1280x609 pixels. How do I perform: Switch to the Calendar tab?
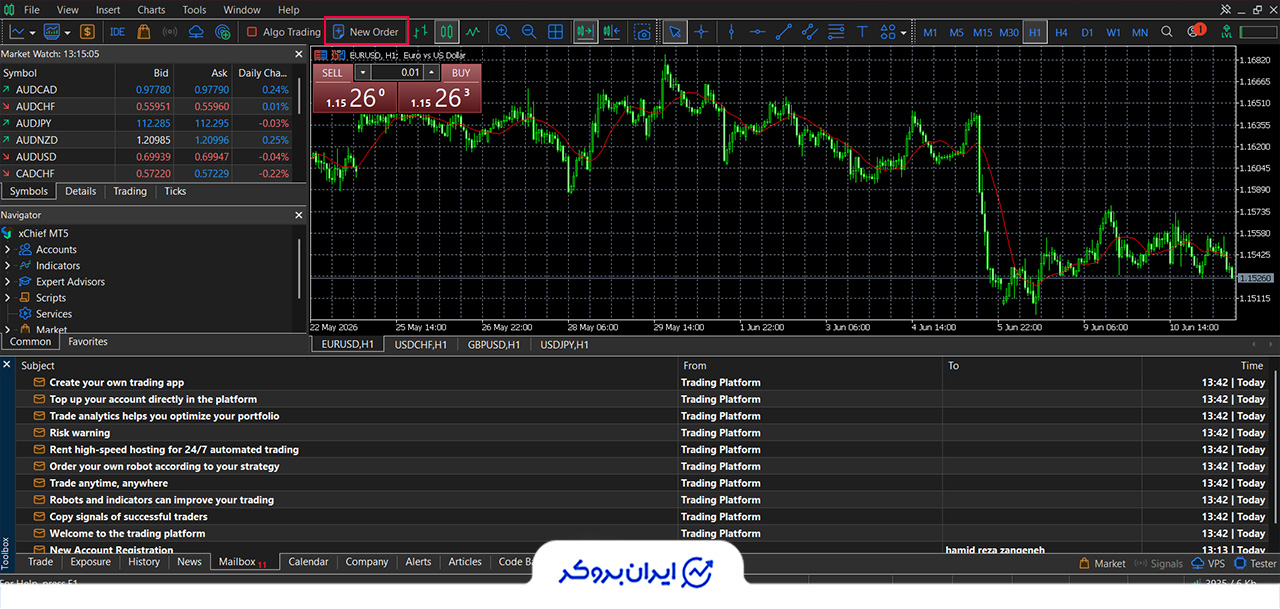pos(308,562)
